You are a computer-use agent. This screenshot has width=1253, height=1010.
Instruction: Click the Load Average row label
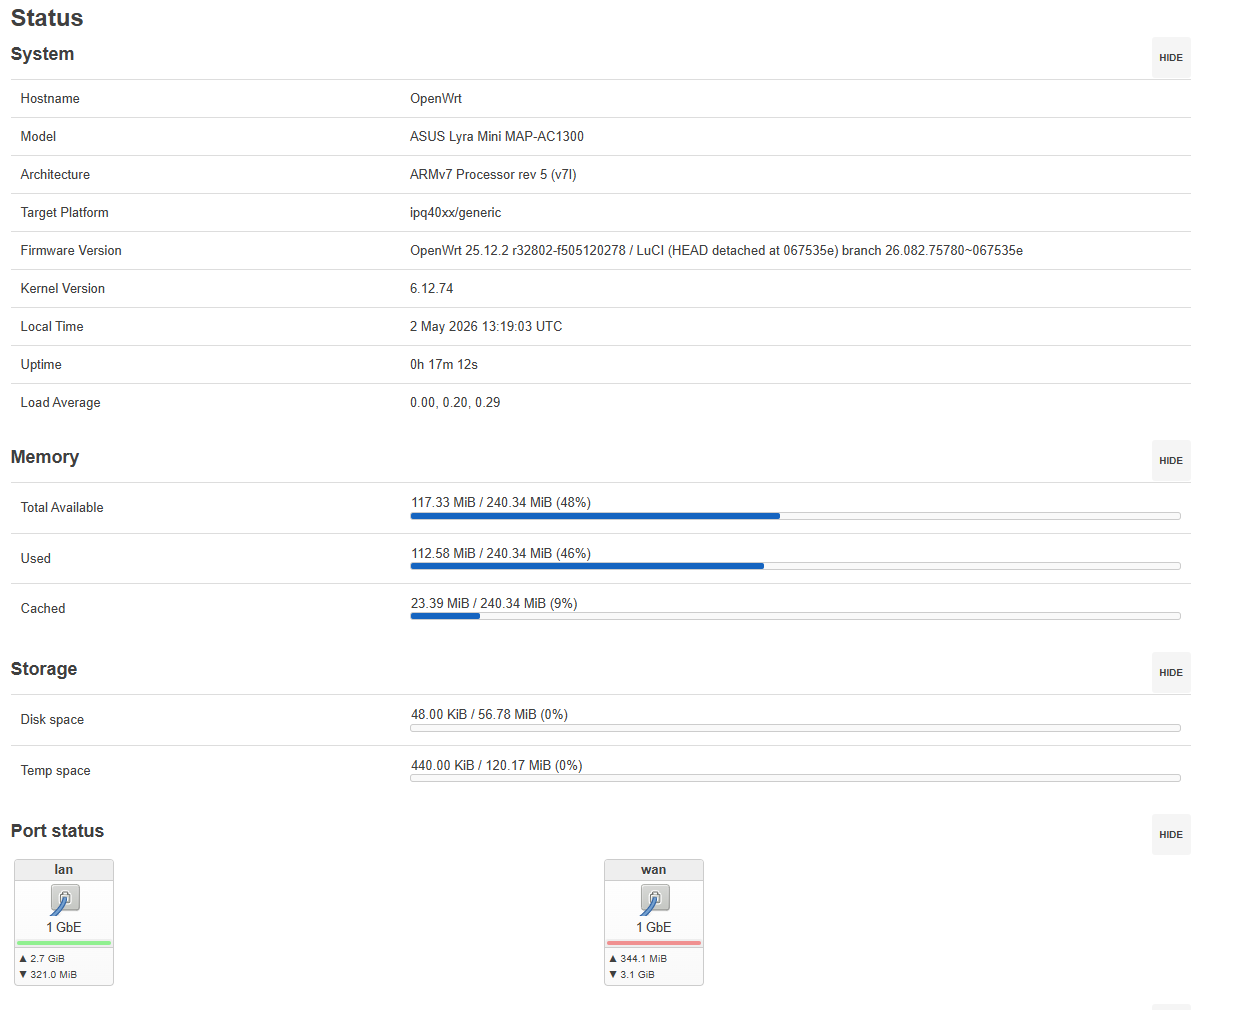[x=61, y=403]
